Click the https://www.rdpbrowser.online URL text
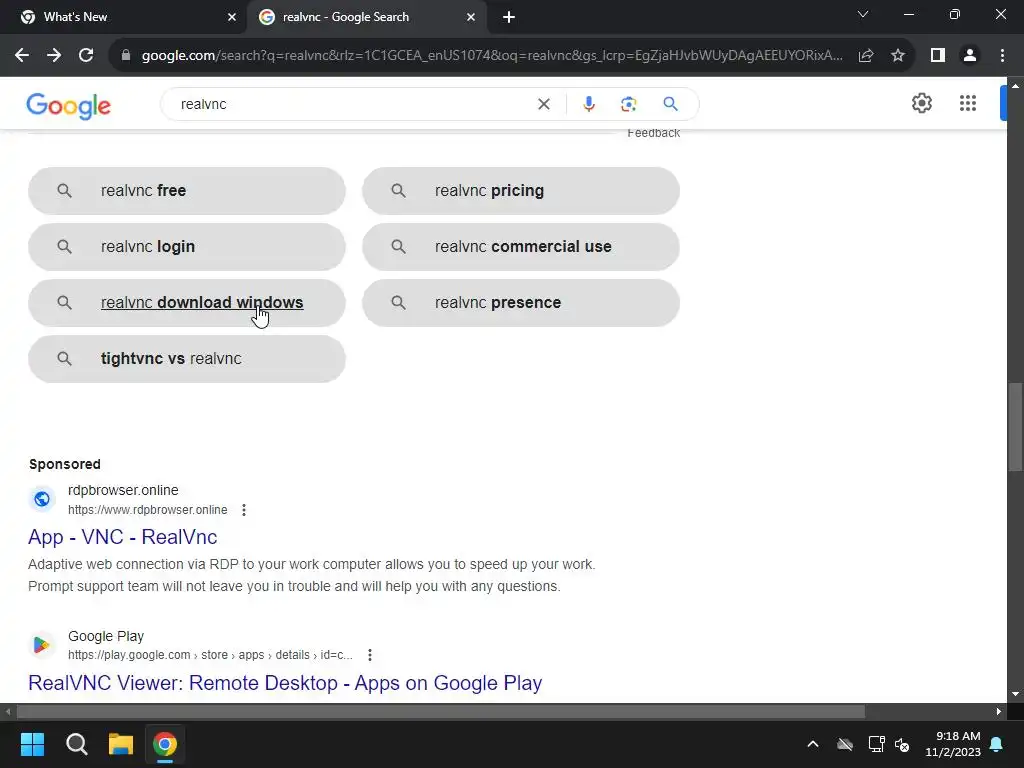Image resolution: width=1024 pixels, height=768 pixels. coord(148,510)
